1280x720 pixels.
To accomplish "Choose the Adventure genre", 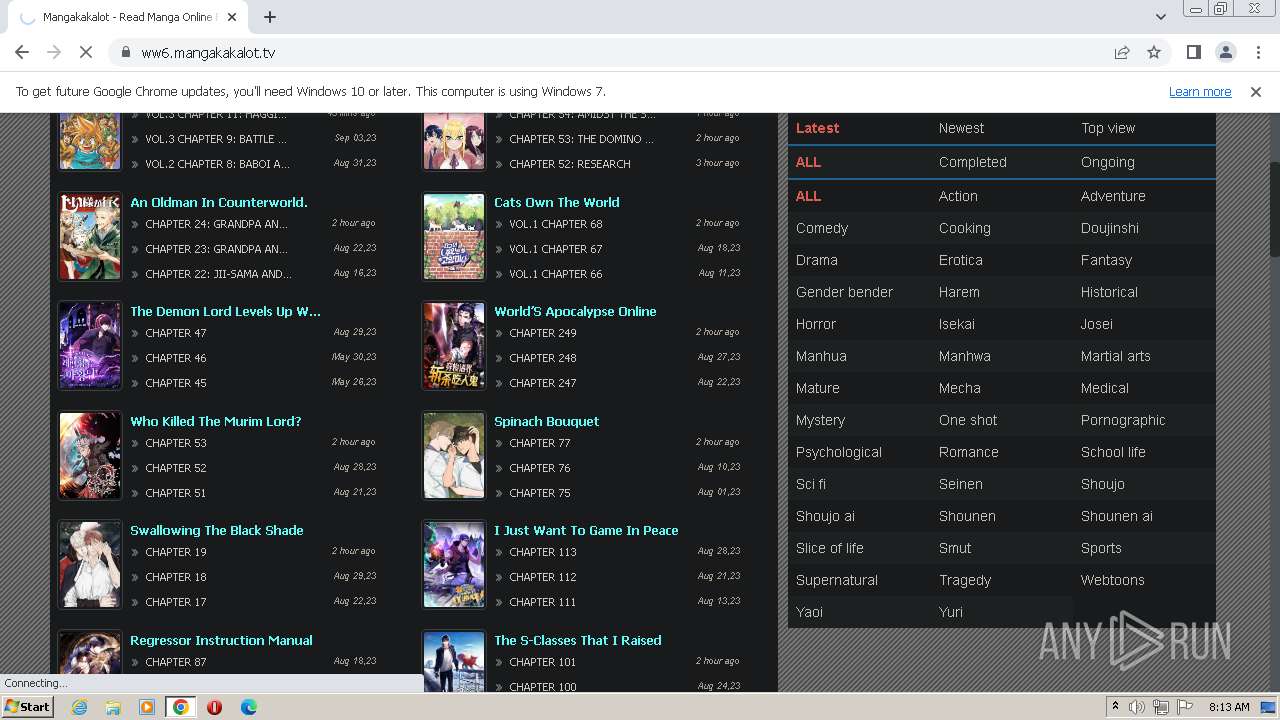I will coord(1113,196).
